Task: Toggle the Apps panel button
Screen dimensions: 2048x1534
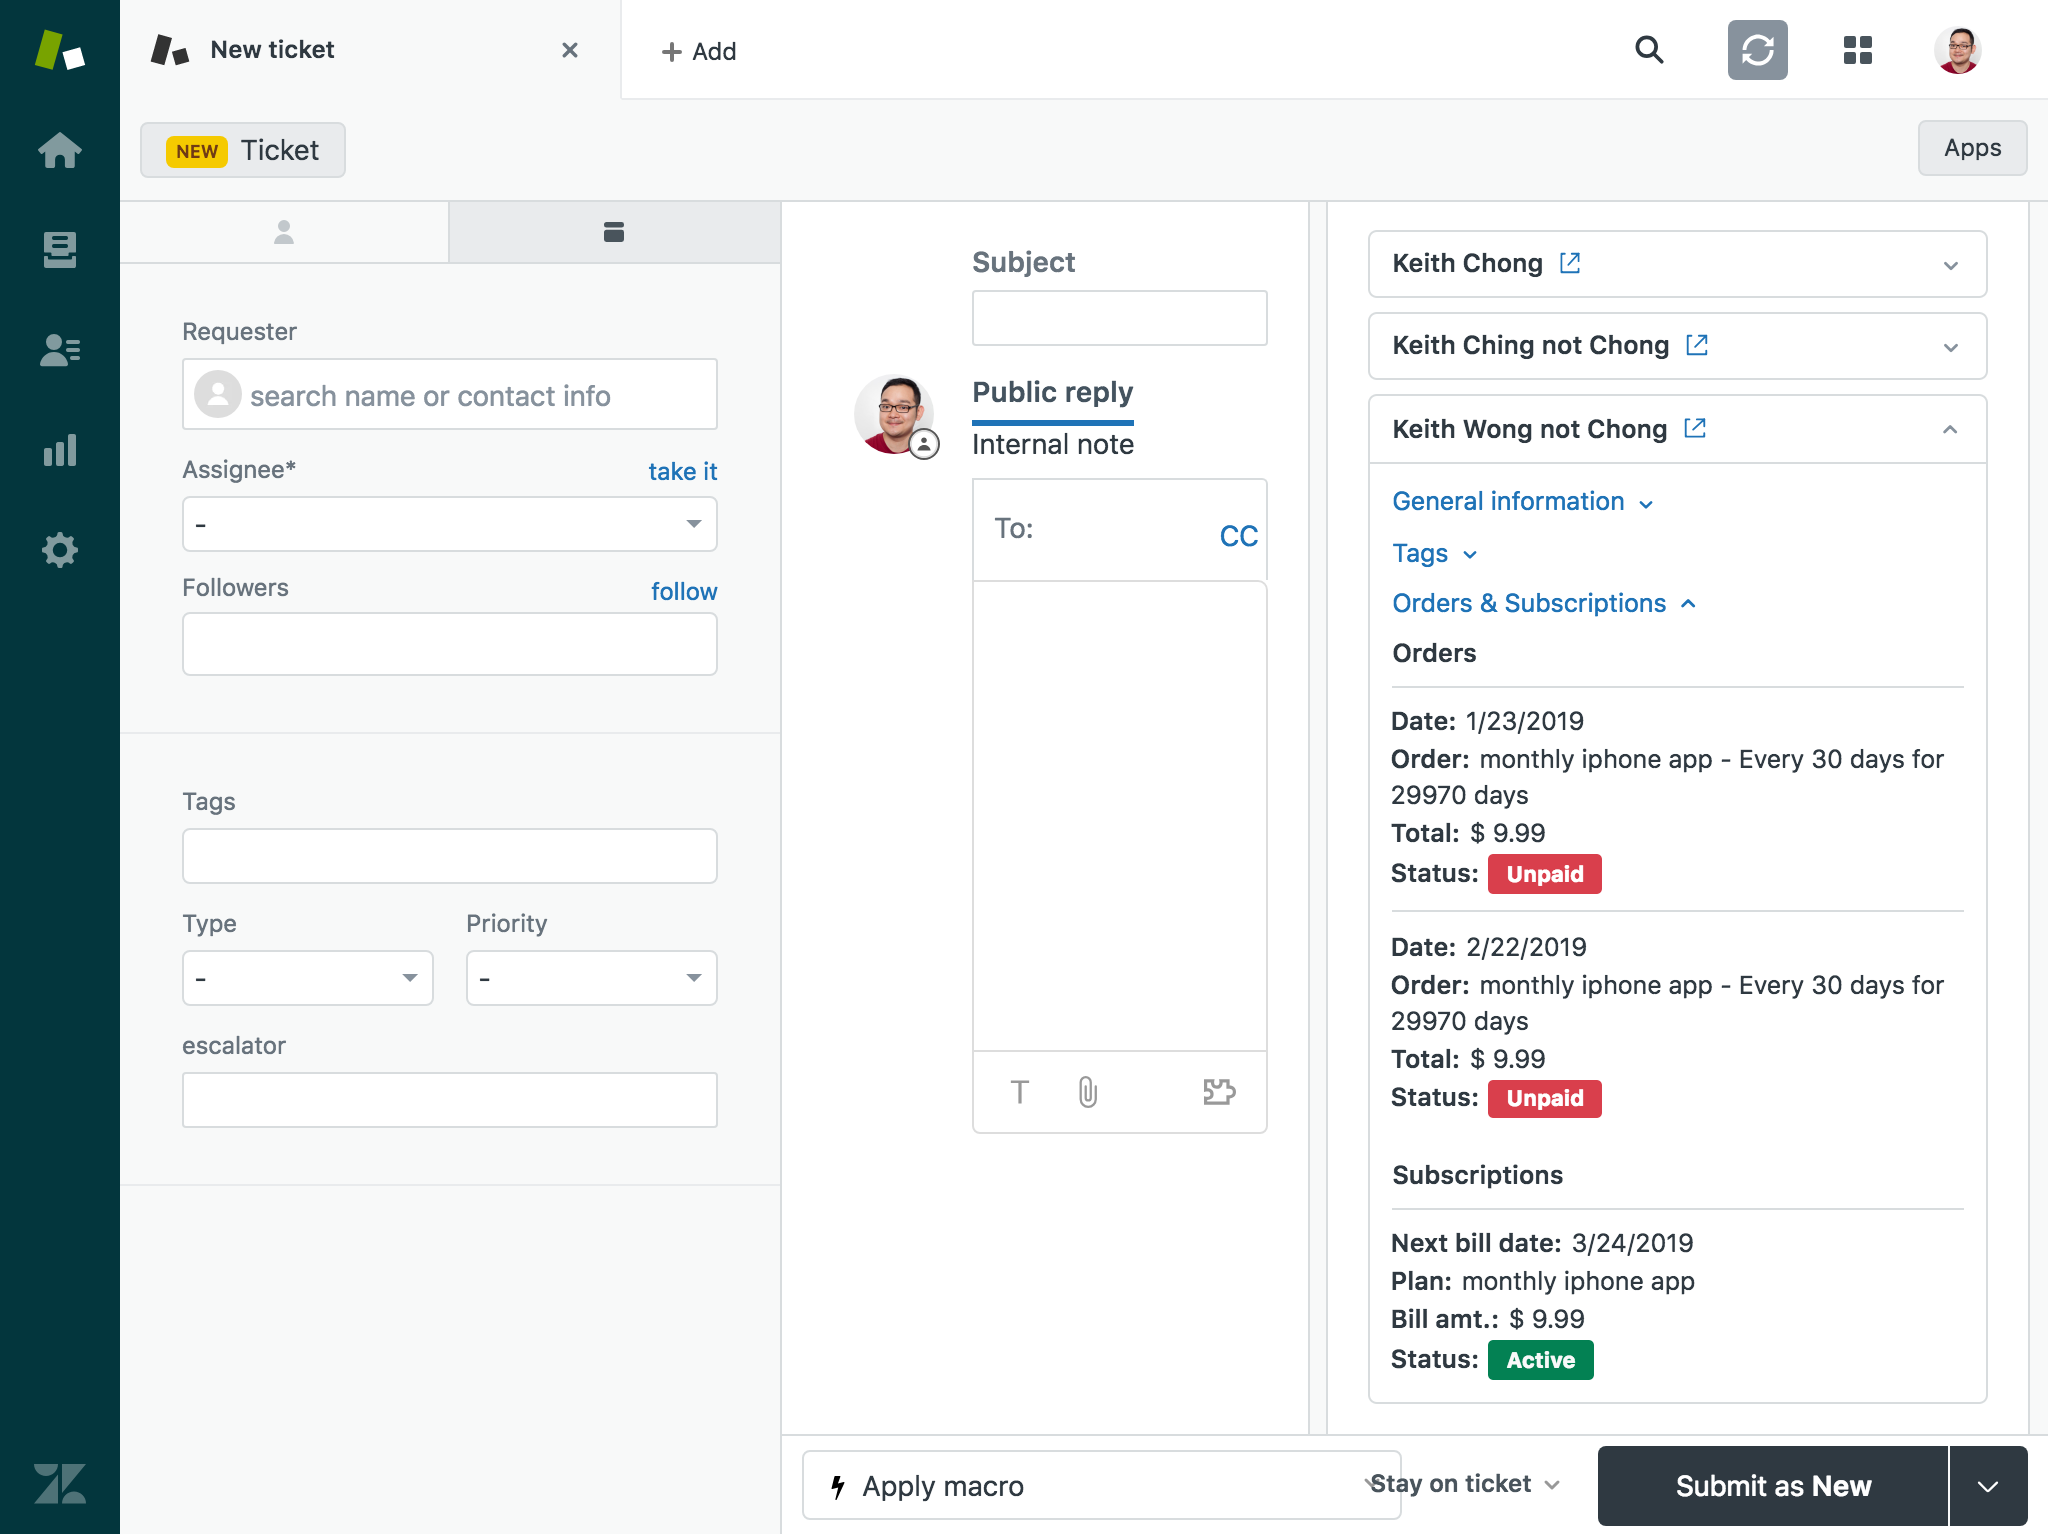Action: tap(1972, 148)
